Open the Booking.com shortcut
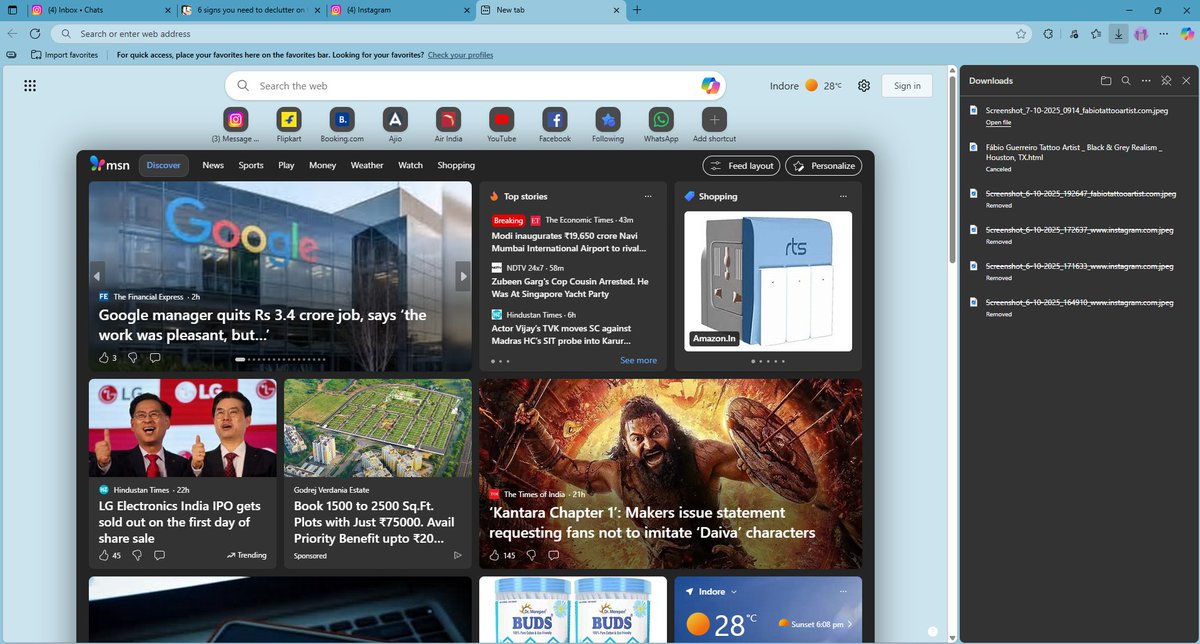Image resolution: width=1200 pixels, height=644 pixels. [x=342, y=120]
